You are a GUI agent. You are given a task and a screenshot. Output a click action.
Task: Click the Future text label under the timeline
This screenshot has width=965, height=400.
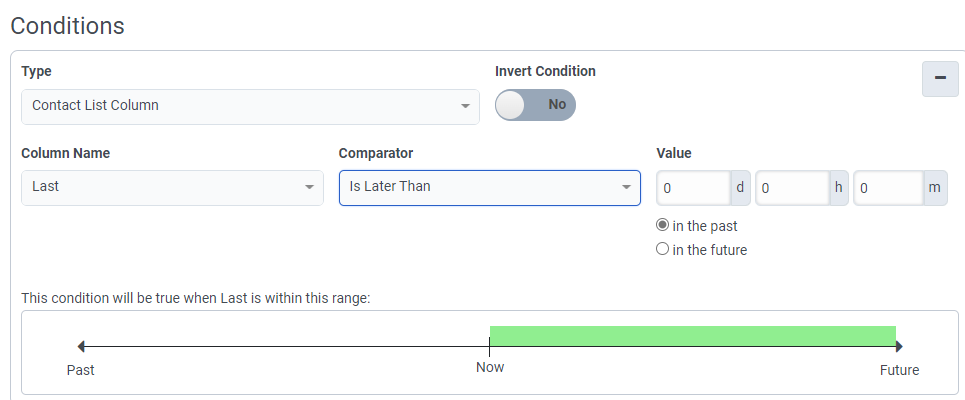coord(899,370)
